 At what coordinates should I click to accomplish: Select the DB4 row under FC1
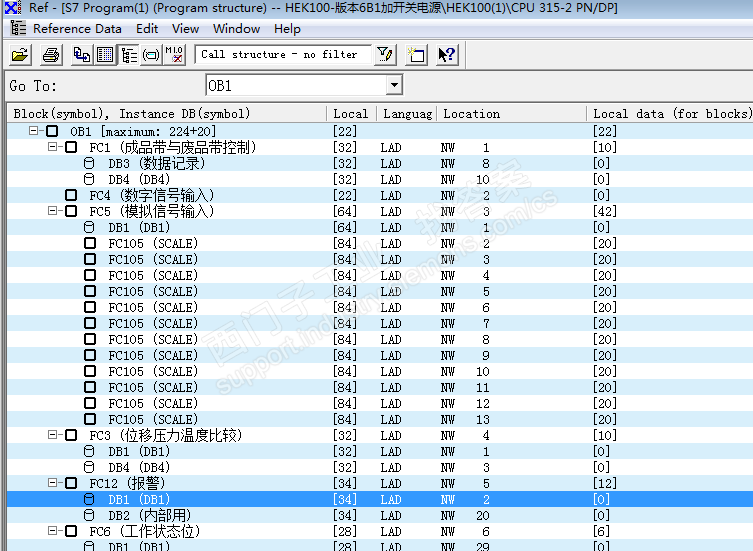[380, 179]
